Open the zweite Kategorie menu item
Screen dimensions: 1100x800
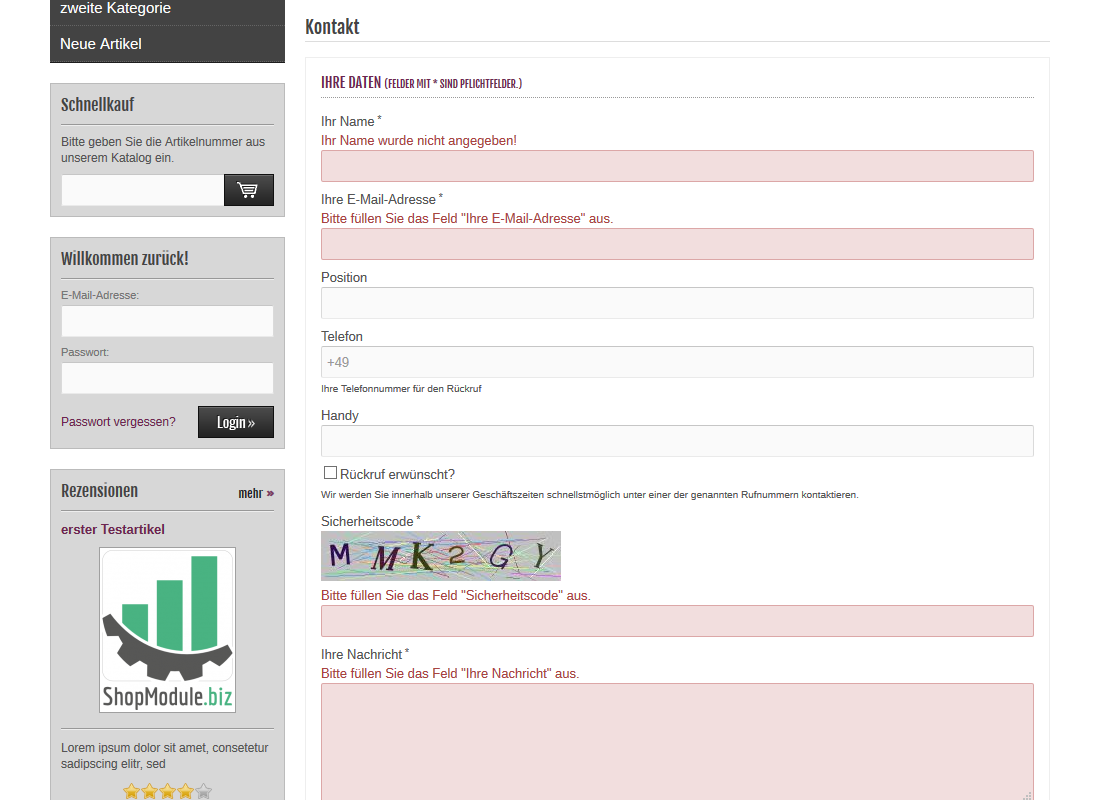click(x=115, y=9)
